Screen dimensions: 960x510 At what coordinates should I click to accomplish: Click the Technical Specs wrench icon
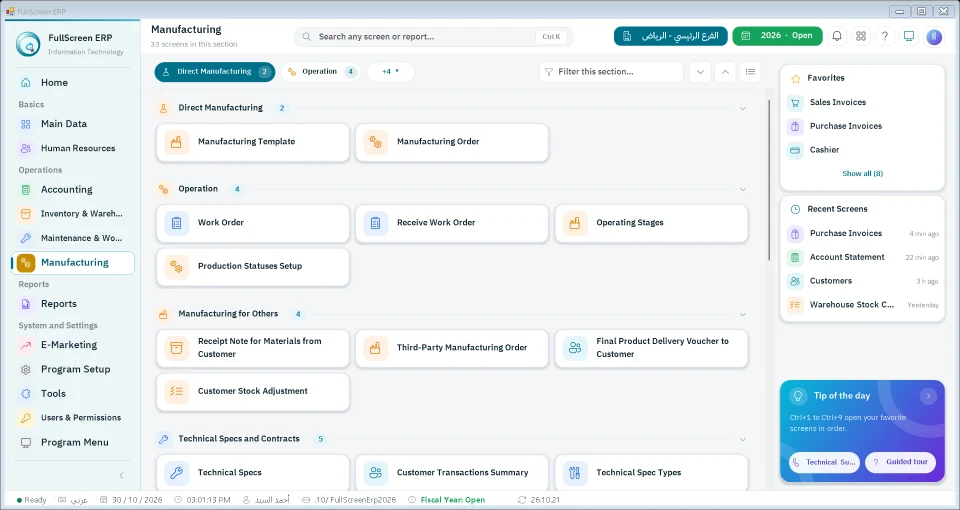176,473
